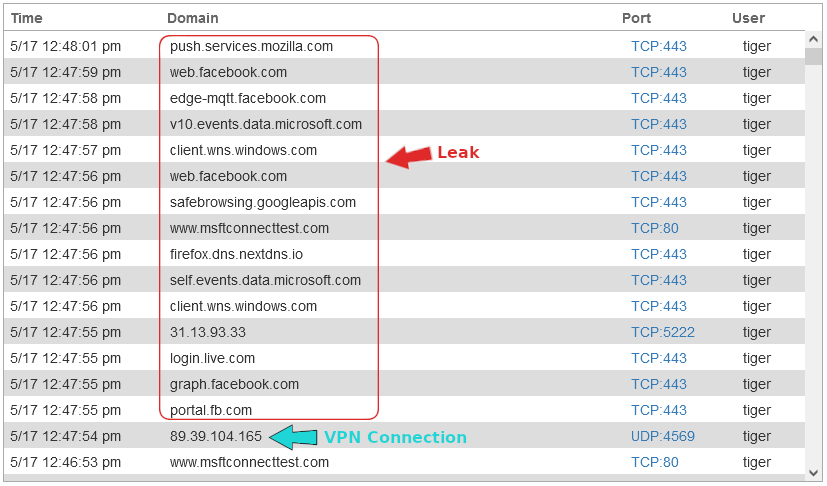The image size is (827, 486).
Task: Click the login.live.com domain entry
Action: click(212, 358)
